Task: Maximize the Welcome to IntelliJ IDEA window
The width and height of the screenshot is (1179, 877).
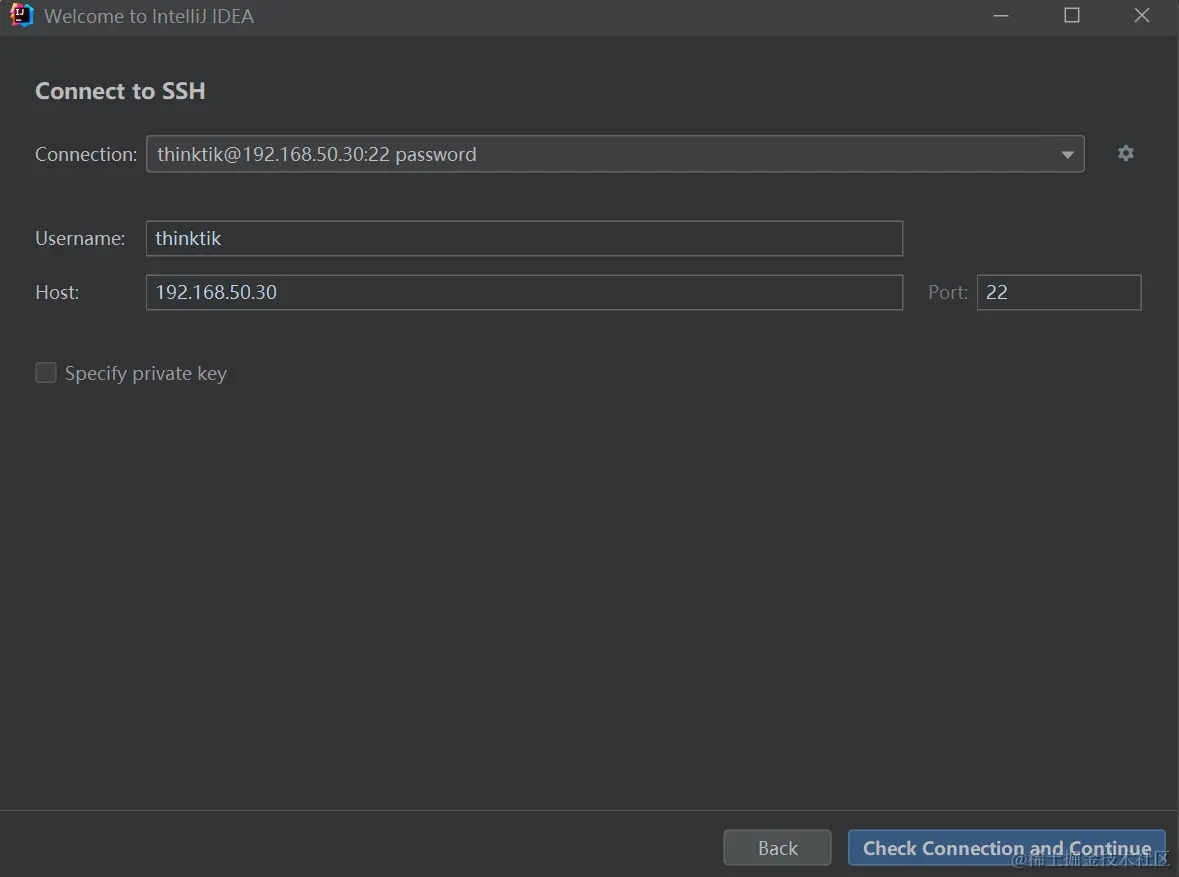Action: point(1071,15)
